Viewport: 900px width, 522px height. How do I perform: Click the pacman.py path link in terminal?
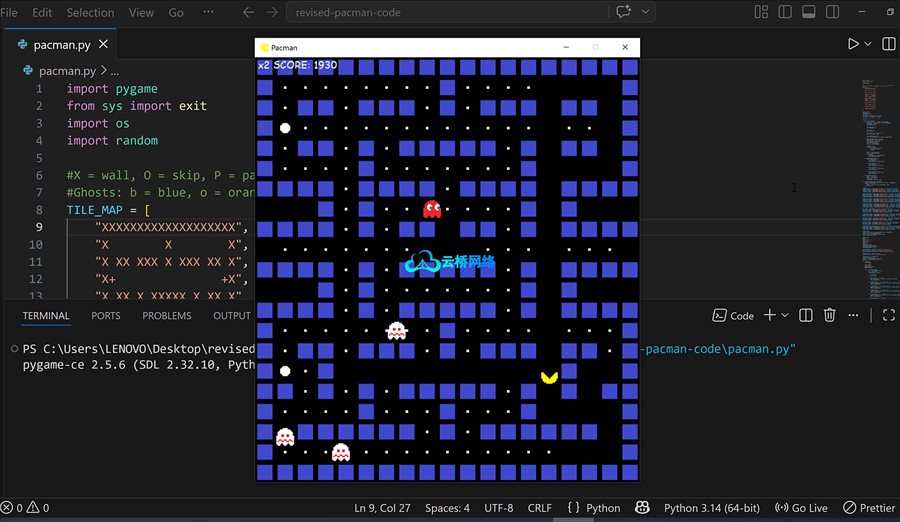click(x=717, y=349)
